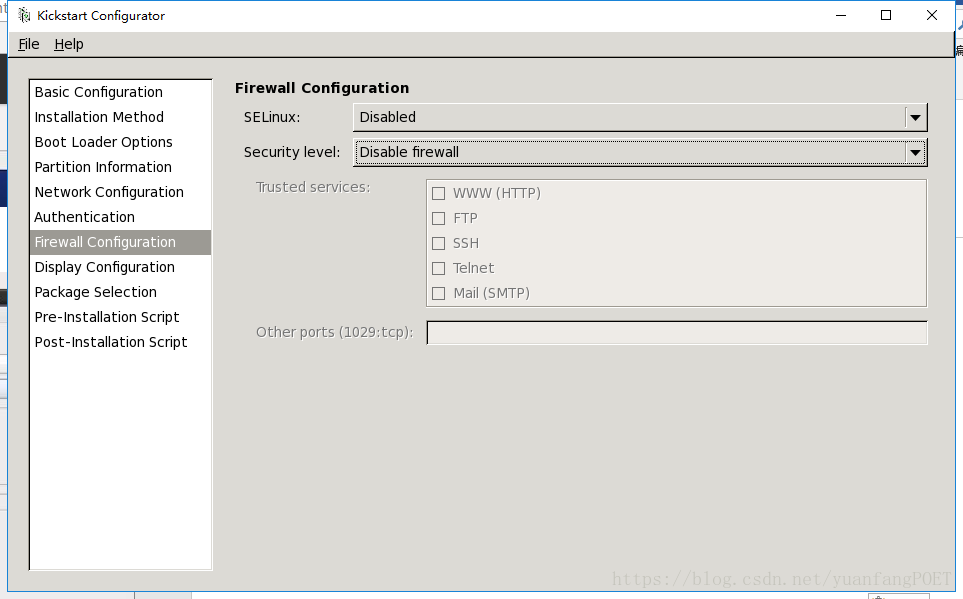Open Boot Loader Options section
The image size is (963, 599).
pos(120,142)
